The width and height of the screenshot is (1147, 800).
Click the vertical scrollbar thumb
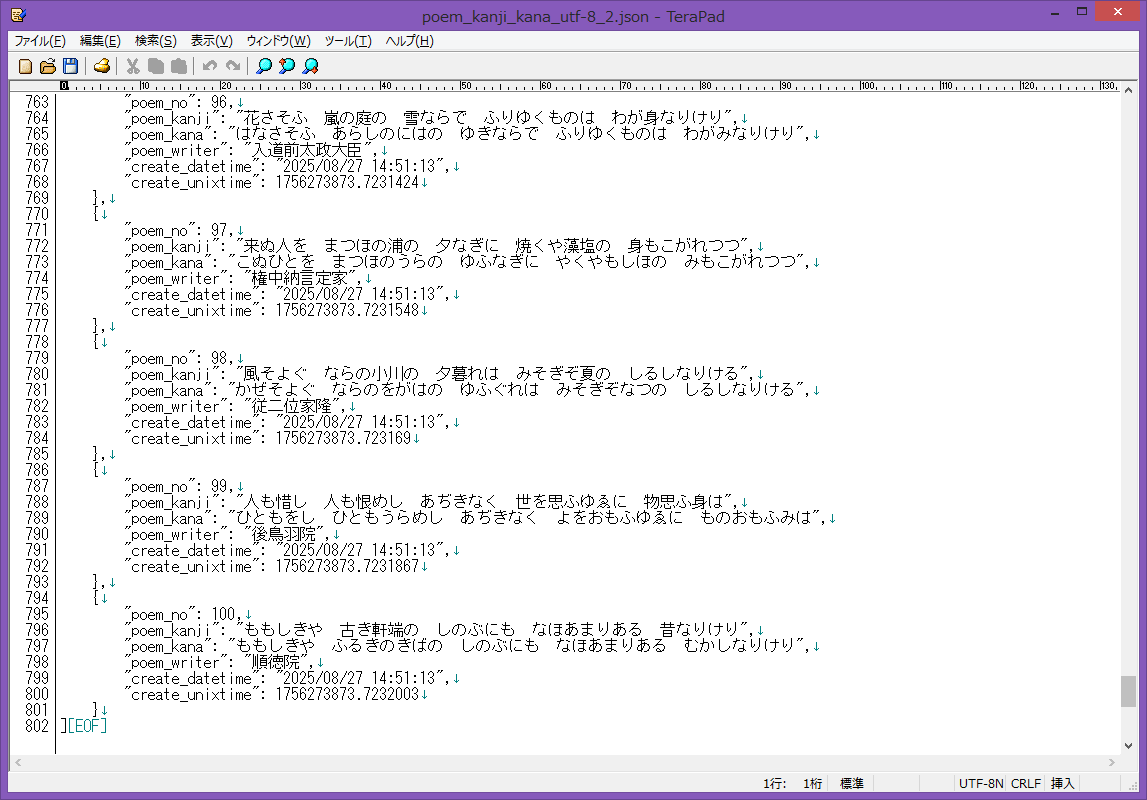1128,691
